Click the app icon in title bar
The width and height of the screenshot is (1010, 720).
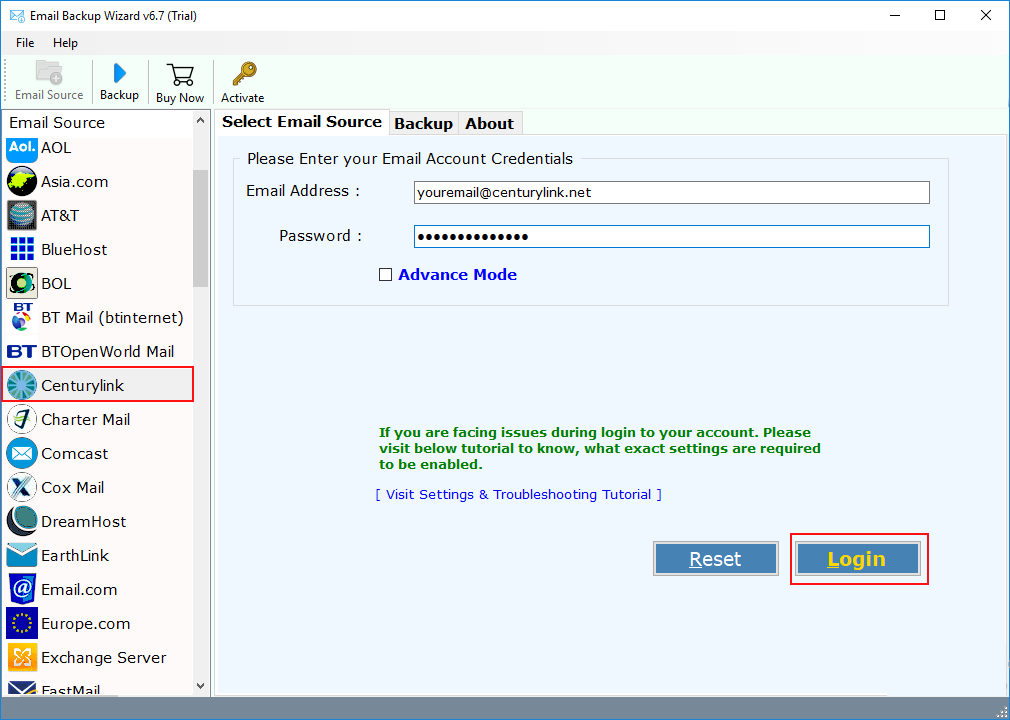(17, 15)
